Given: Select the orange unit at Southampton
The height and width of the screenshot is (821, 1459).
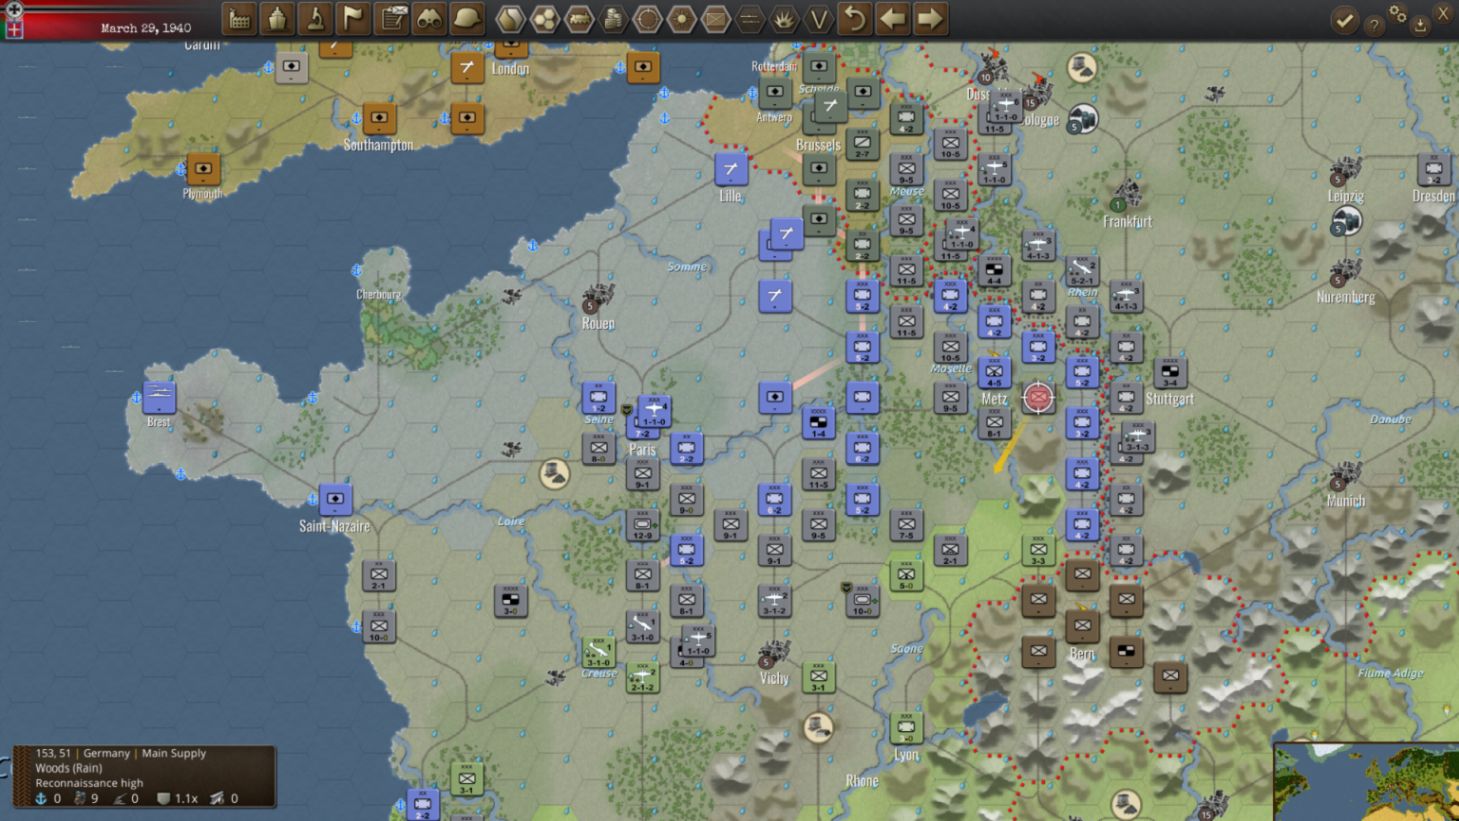Looking at the screenshot, I should click(379, 118).
